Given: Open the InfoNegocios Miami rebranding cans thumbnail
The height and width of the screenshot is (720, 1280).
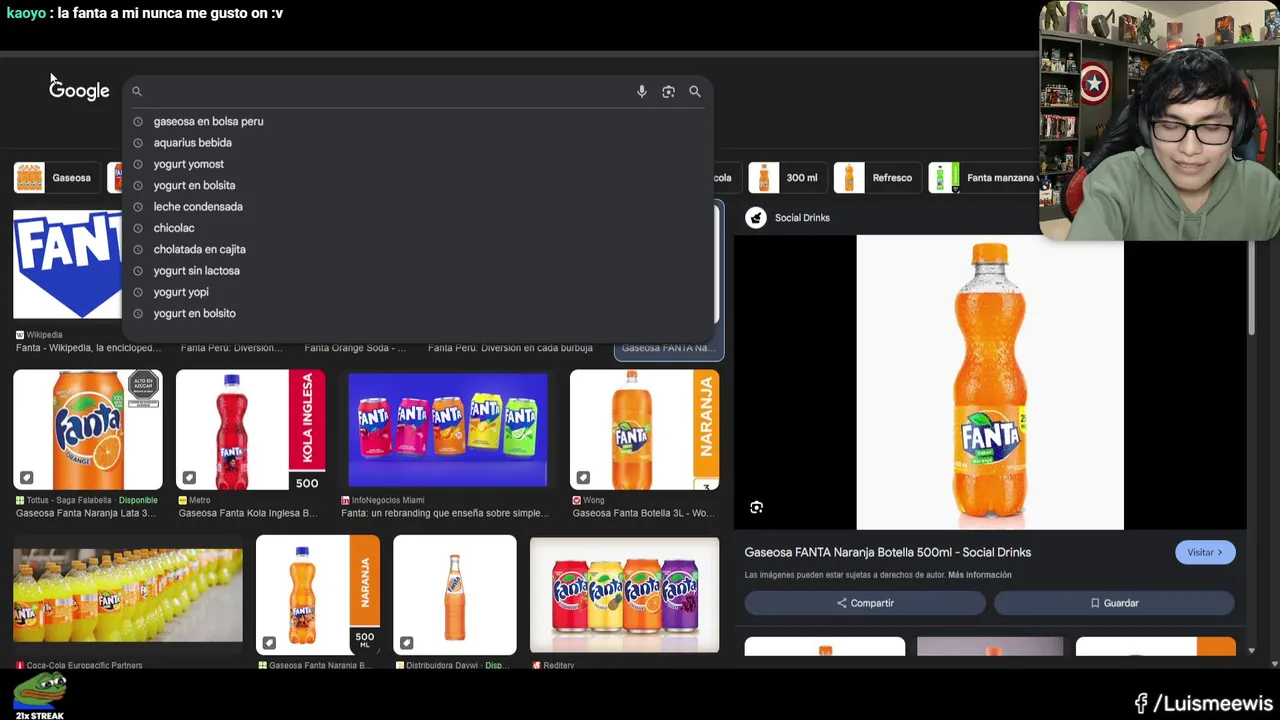Looking at the screenshot, I should [x=447, y=429].
